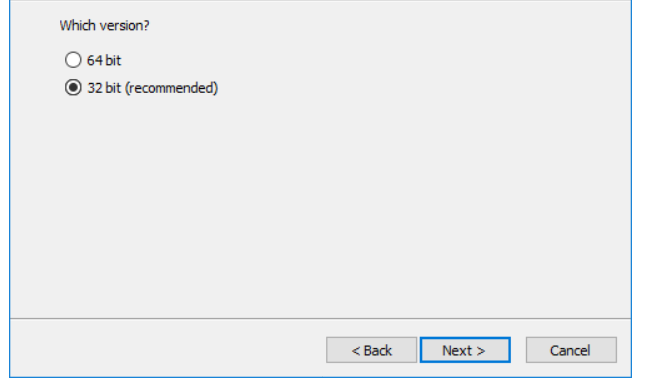The width and height of the screenshot is (645, 382).
Task: Switch the version choice to 64 bit
Action: tap(73, 60)
